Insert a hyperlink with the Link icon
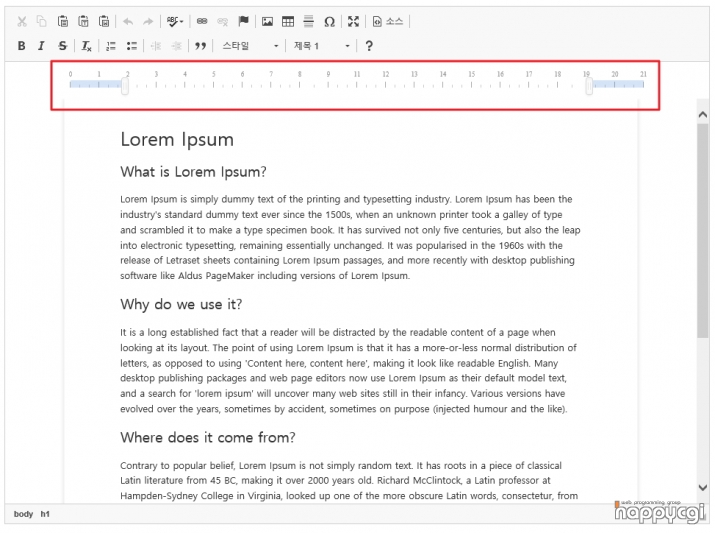 click(x=202, y=21)
